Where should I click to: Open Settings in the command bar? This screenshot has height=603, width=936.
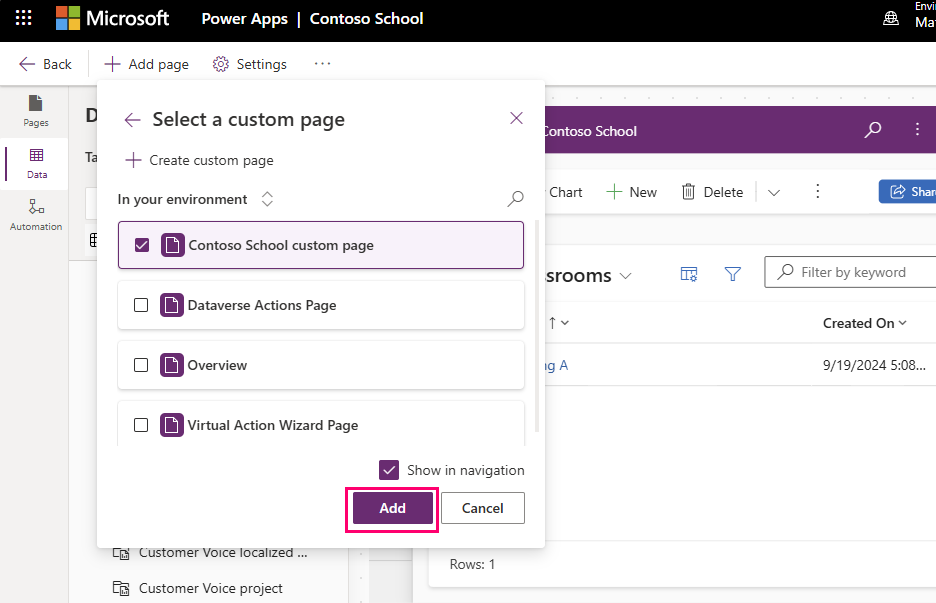tap(250, 64)
